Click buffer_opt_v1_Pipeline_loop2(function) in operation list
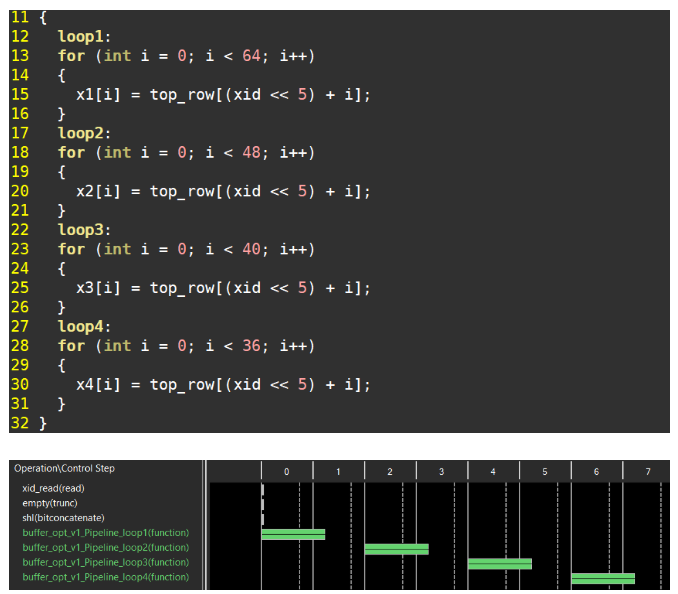The height and width of the screenshot is (594, 678). pyautogui.click(x=105, y=548)
